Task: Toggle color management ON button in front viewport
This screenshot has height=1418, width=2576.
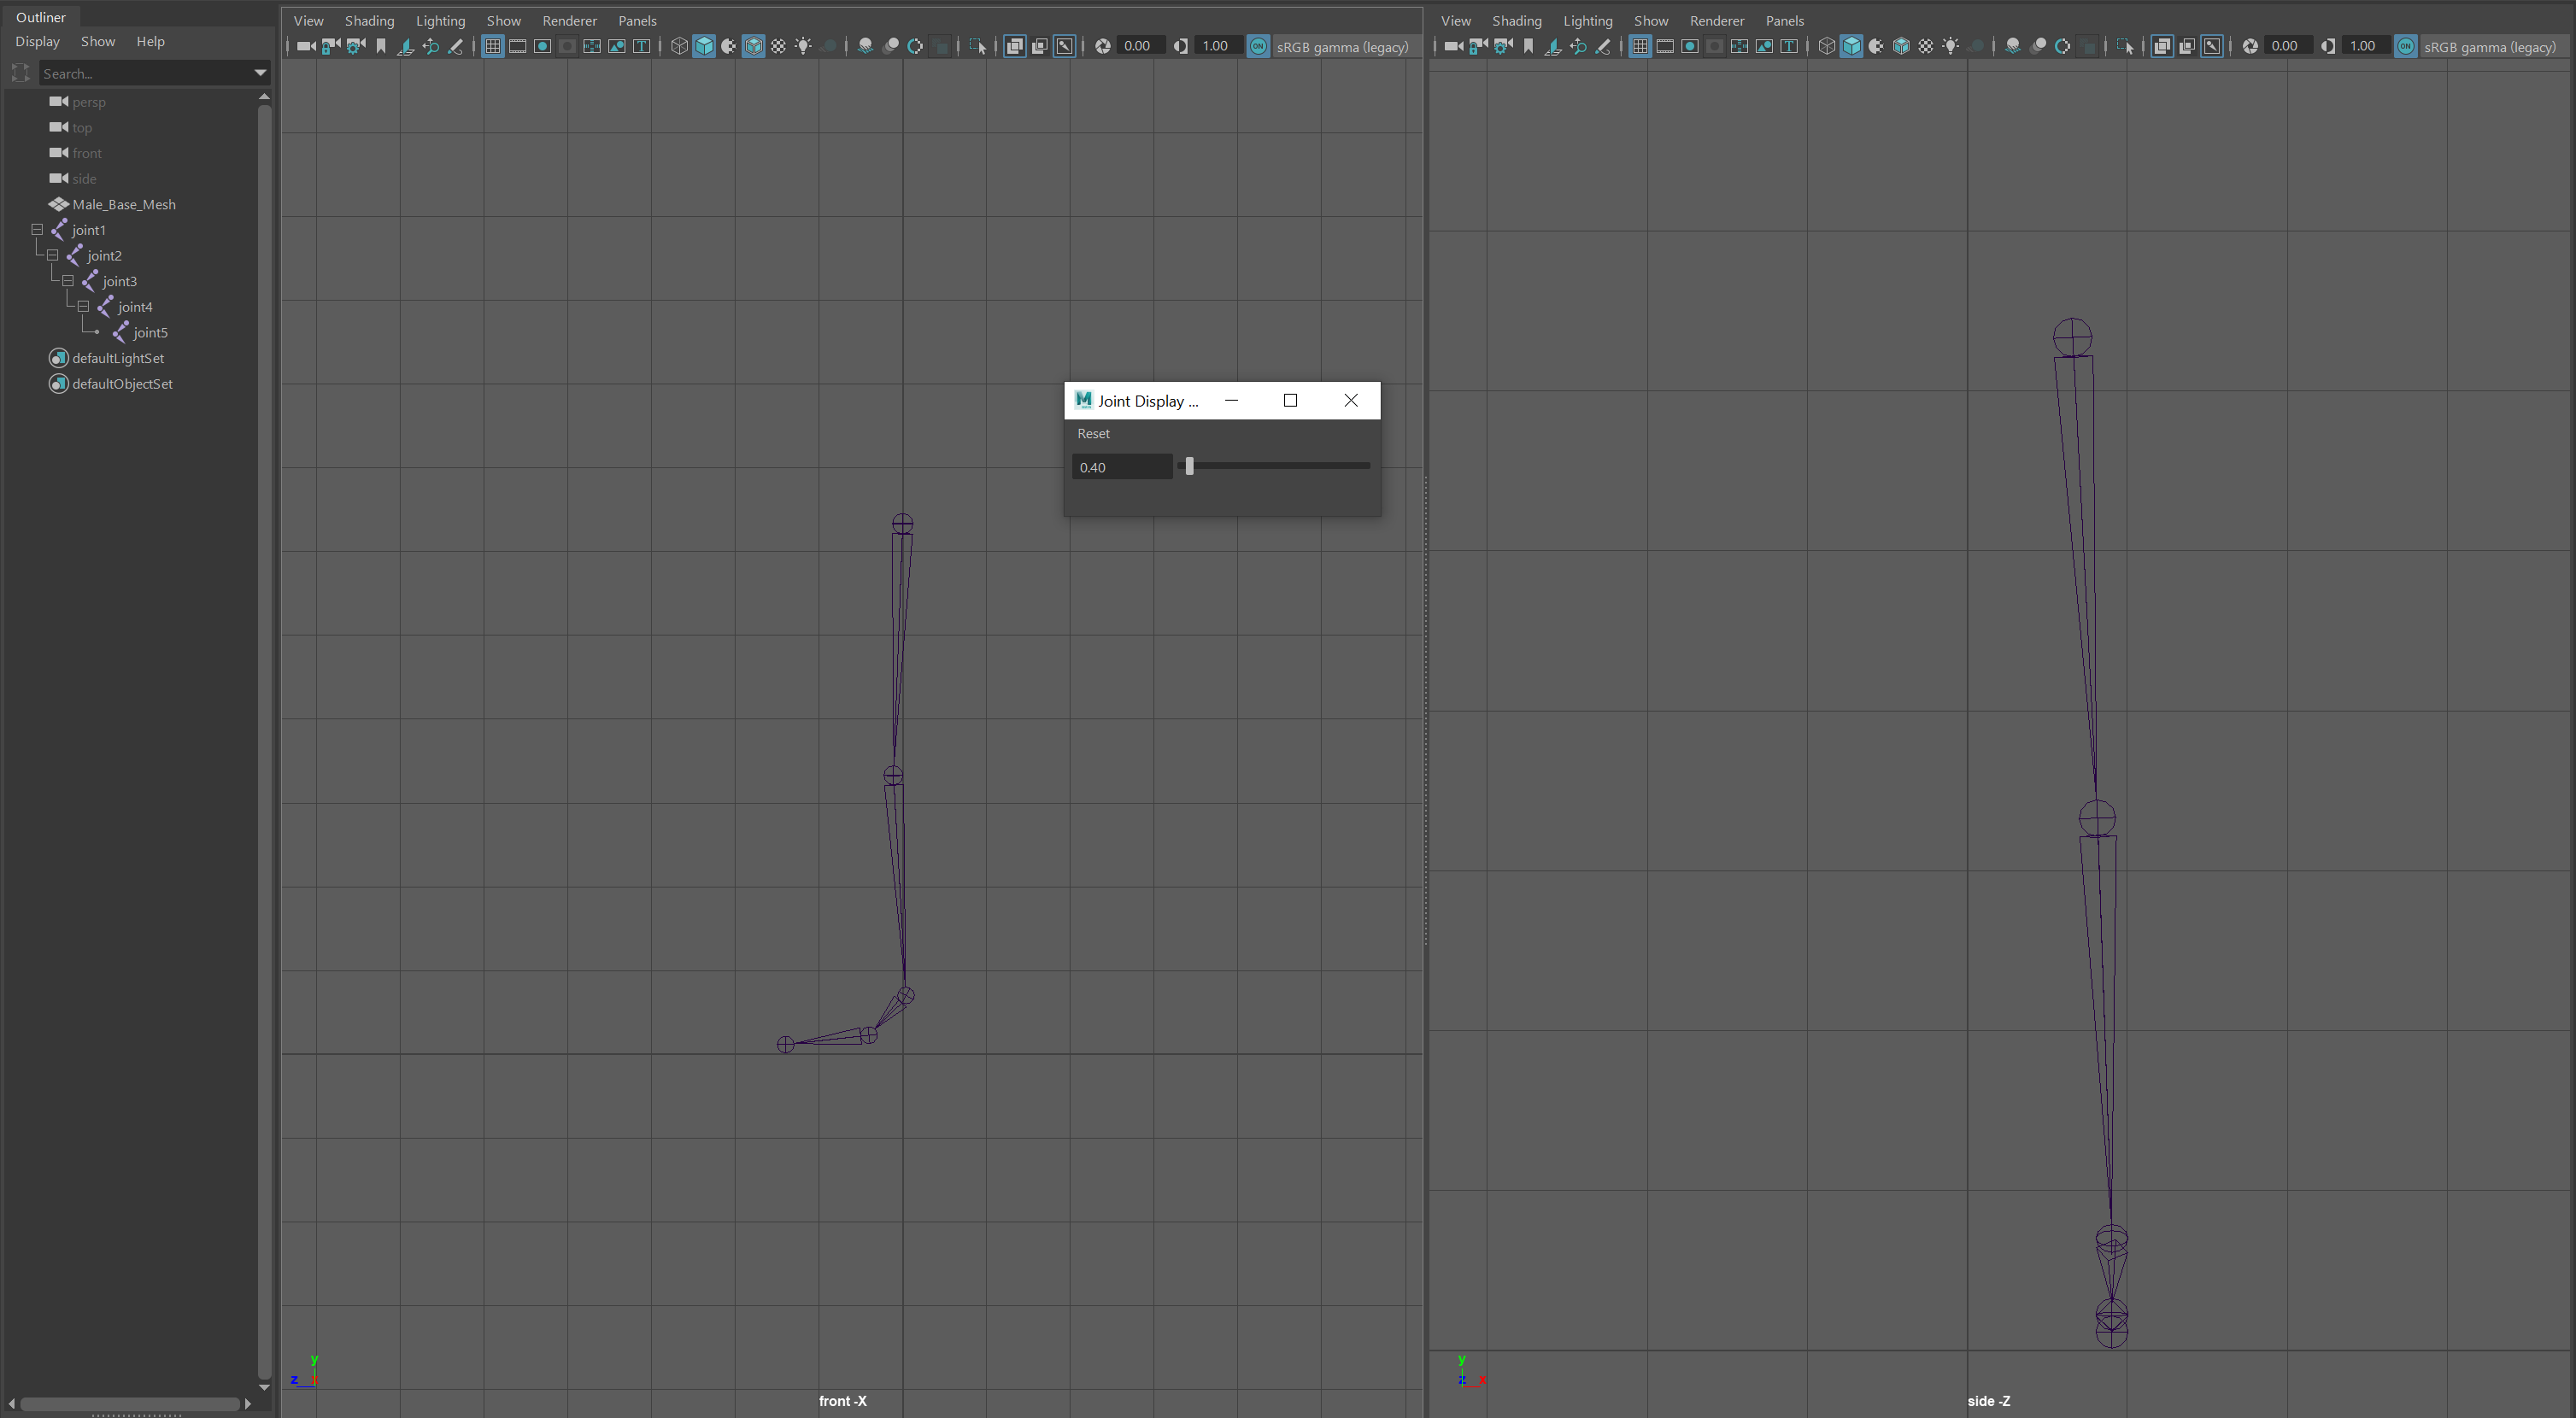Action: pos(1258,46)
